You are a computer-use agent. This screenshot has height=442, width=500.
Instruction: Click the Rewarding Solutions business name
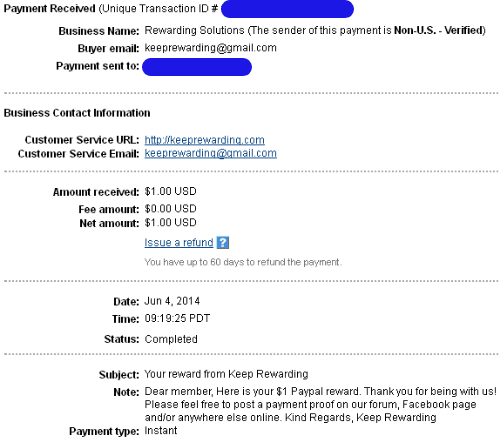pos(194,30)
